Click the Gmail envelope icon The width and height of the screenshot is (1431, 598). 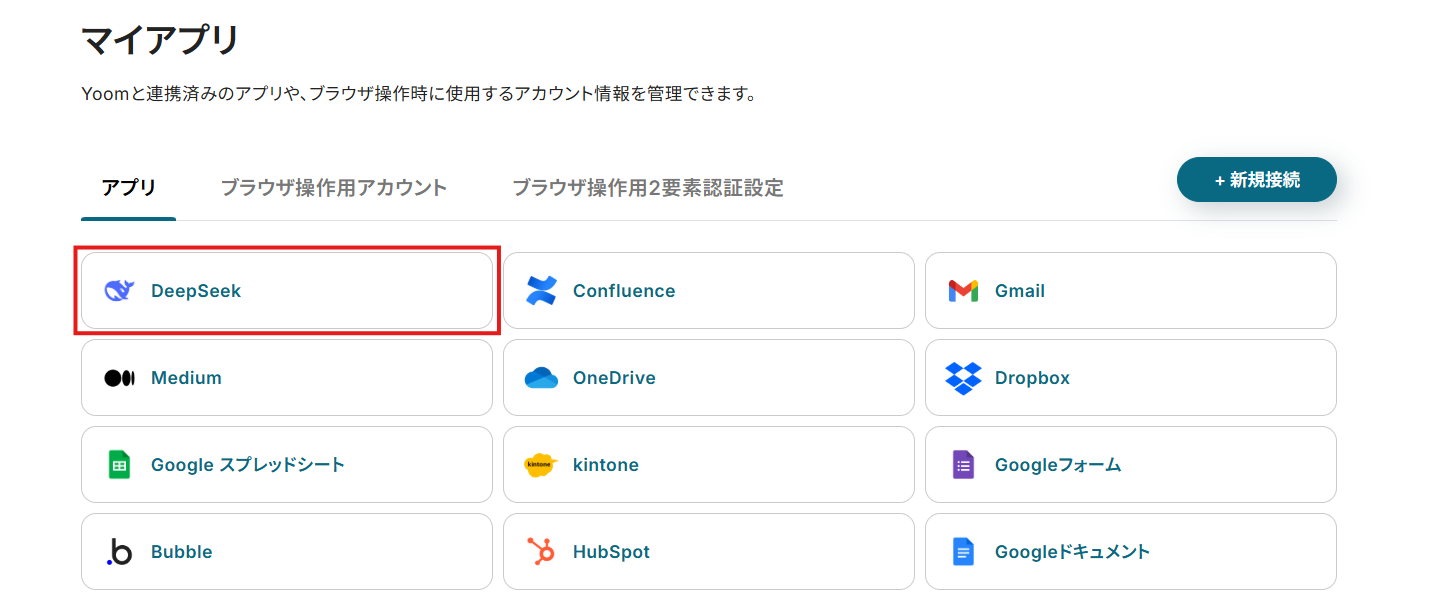click(963, 291)
